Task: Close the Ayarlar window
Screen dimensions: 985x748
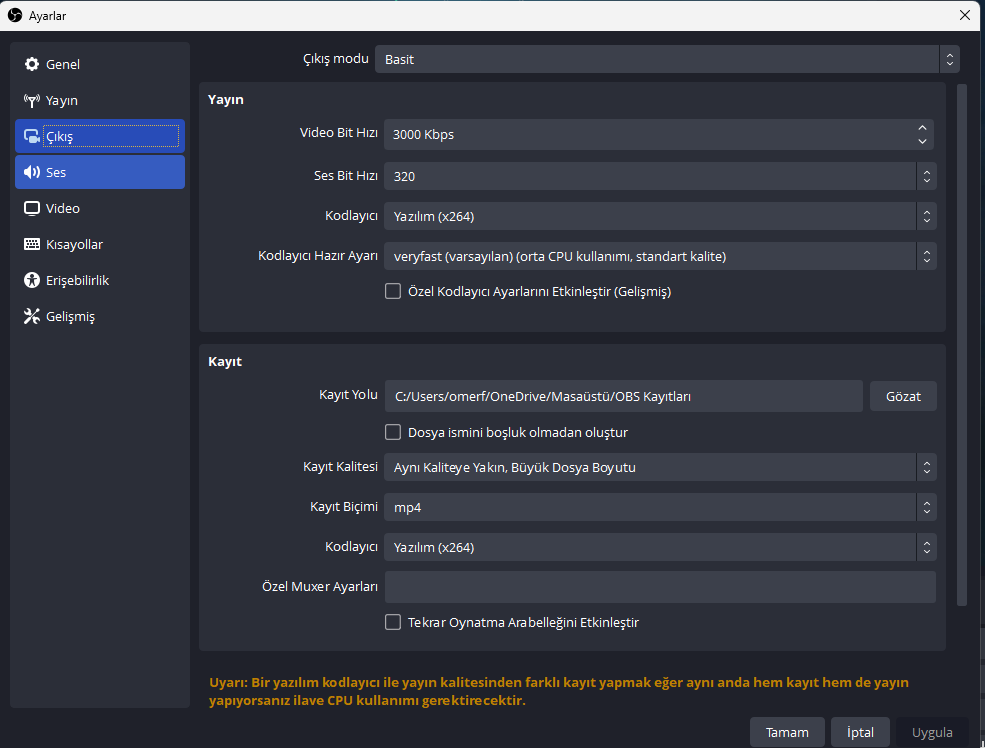Action: click(x=965, y=15)
